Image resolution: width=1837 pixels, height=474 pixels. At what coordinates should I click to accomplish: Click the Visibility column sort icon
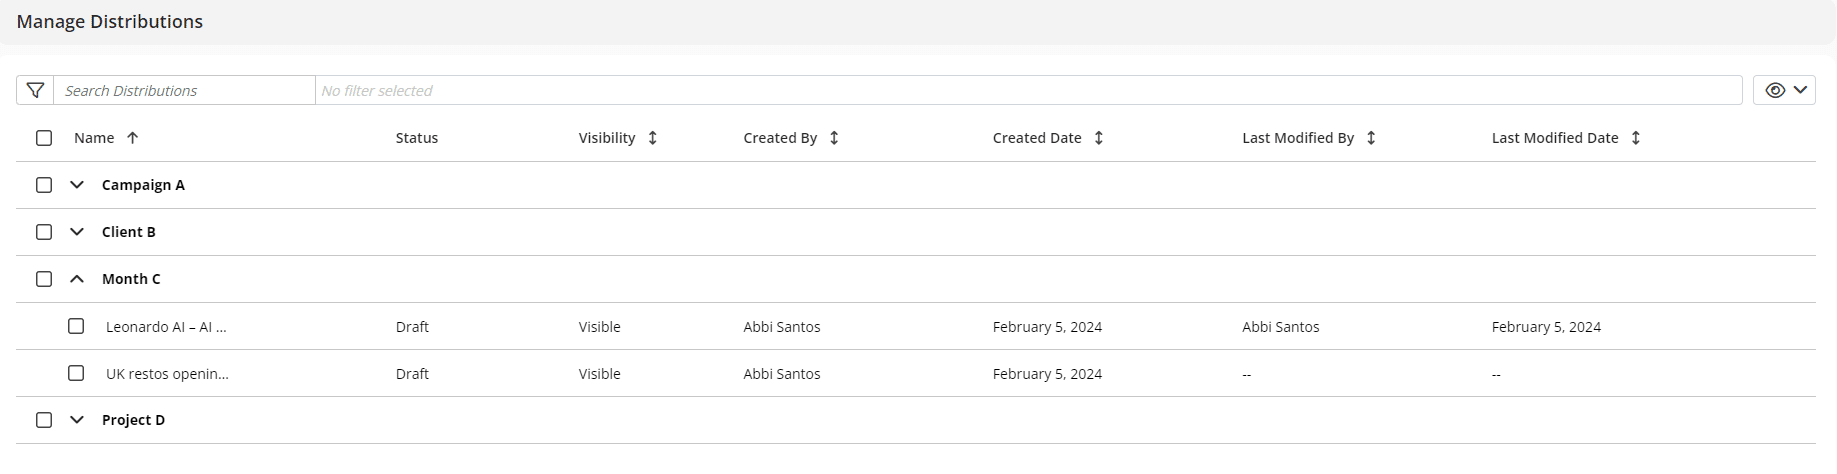click(x=652, y=138)
